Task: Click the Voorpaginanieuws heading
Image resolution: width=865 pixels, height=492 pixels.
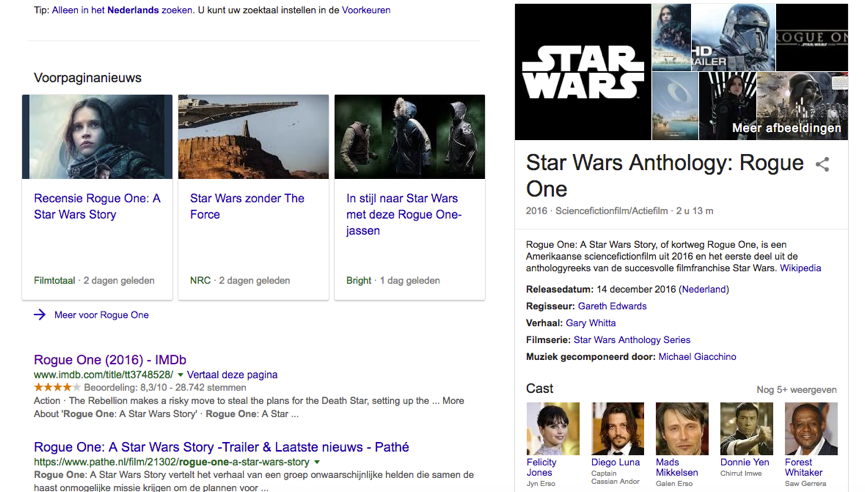Action: tap(88, 78)
